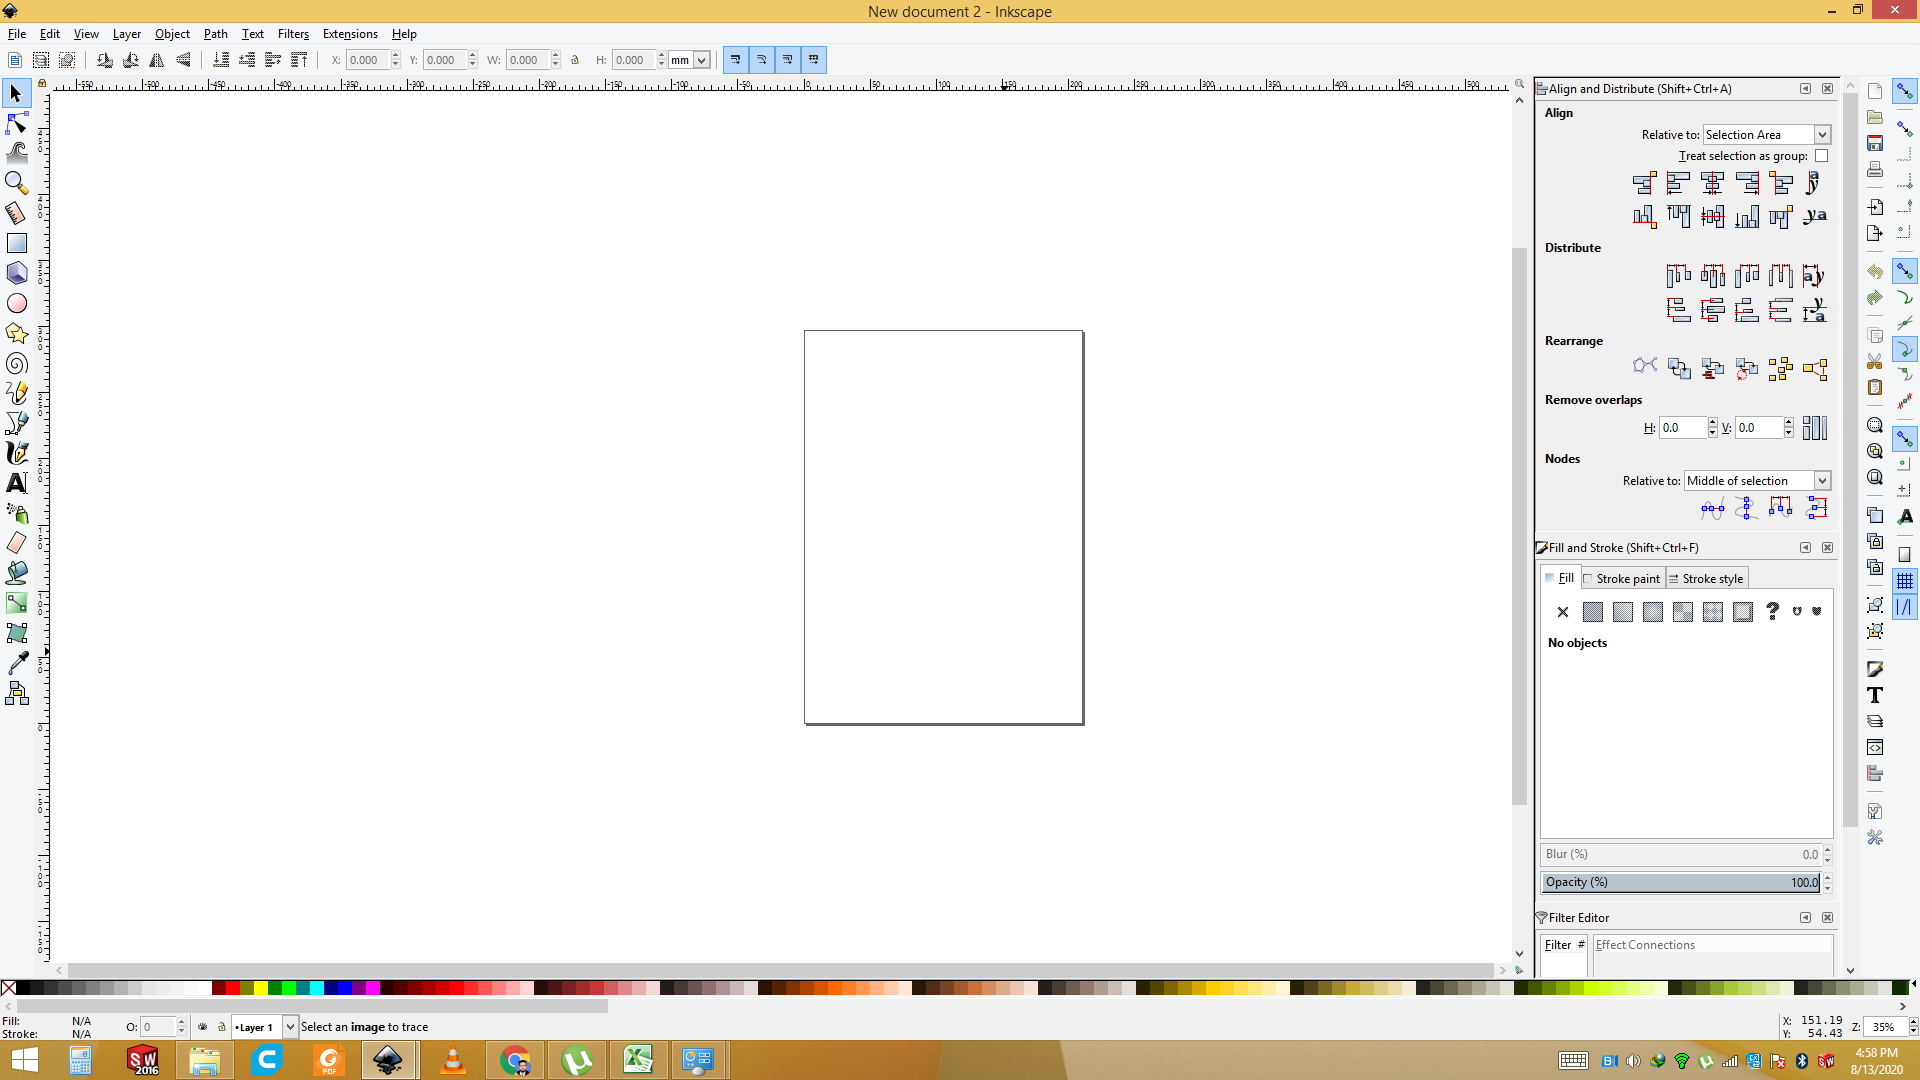1920x1080 pixels.
Task: Select the Spiral tool
Action: tap(16, 364)
